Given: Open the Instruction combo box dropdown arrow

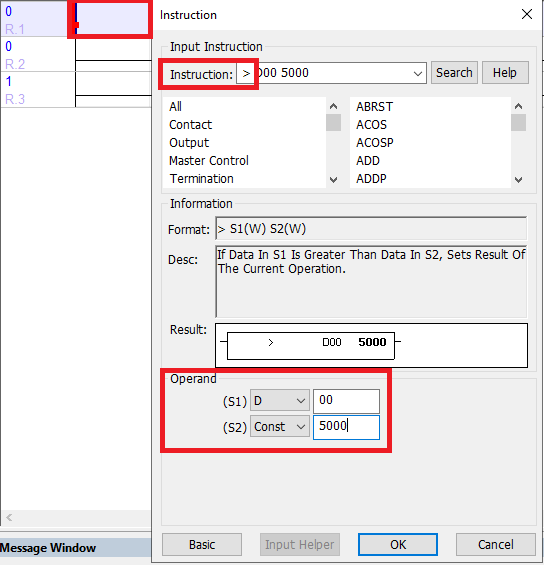Looking at the screenshot, I should [x=418, y=74].
